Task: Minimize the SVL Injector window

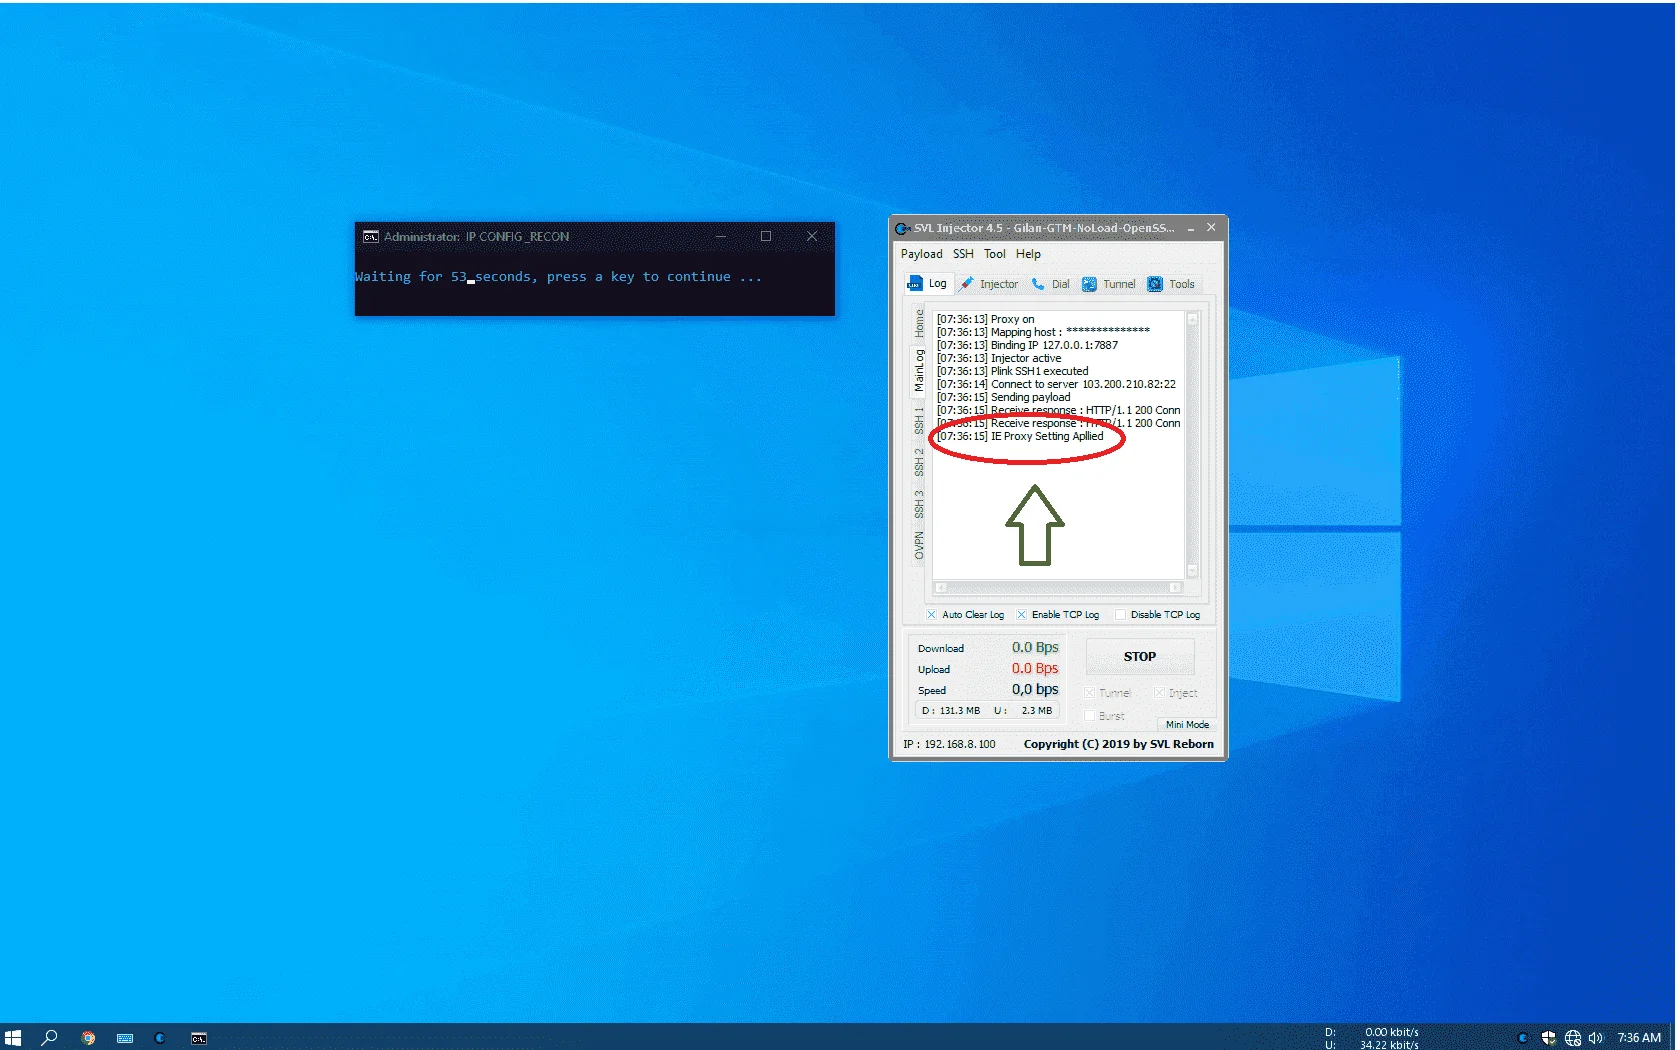Action: pyautogui.click(x=1190, y=229)
